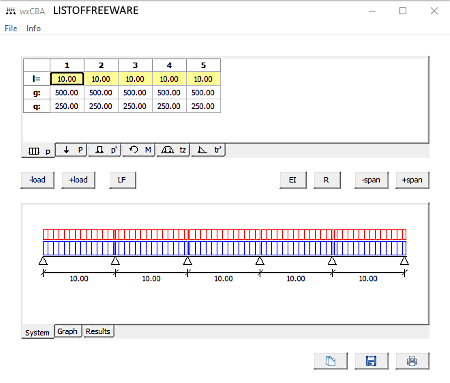450x383 pixels.
Task: Switch to the Graph tab
Action: click(68, 331)
